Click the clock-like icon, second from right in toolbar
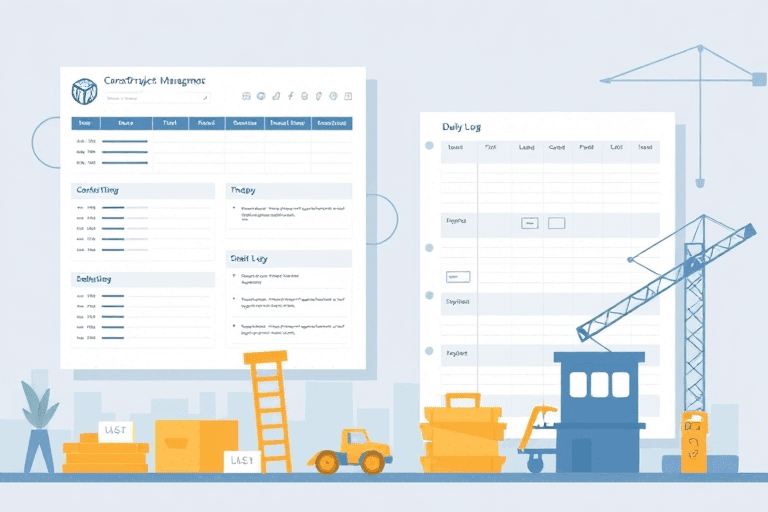The height and width of the screenshot is (512, 768). click(x=335, y=96)
